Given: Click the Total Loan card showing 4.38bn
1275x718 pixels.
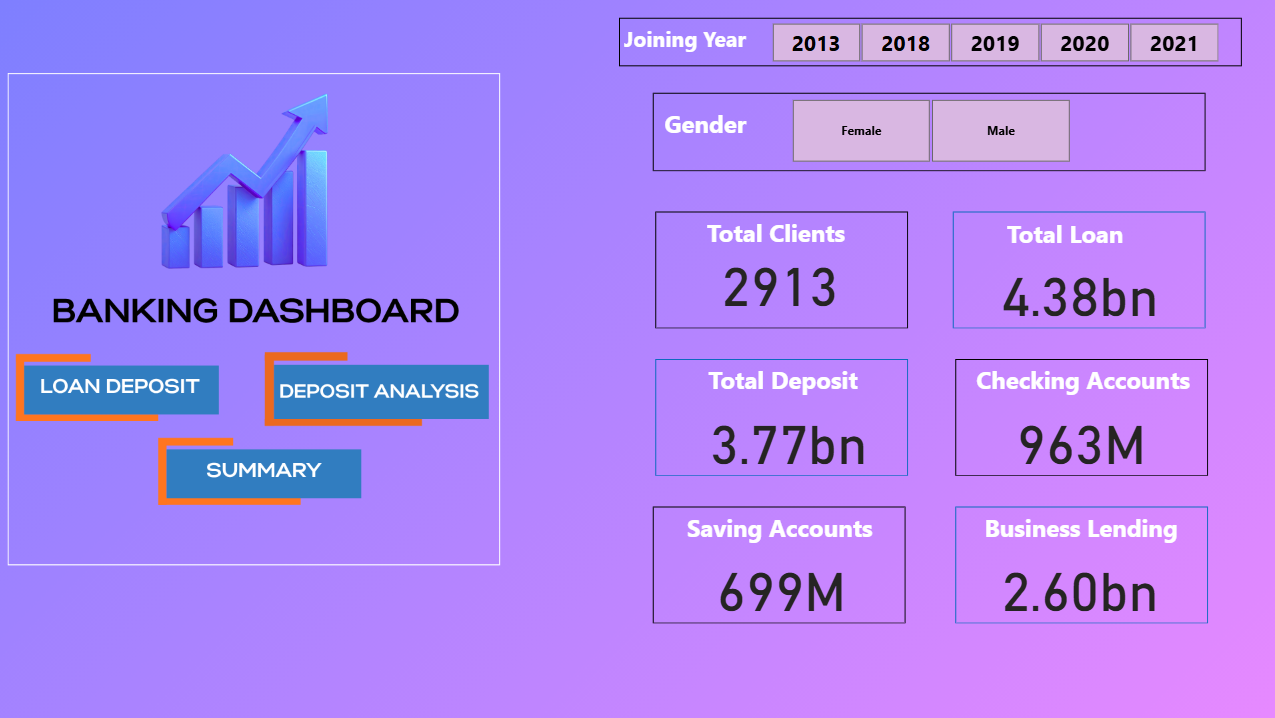Looking at the screenshot, I should [x=1078, y=269].
